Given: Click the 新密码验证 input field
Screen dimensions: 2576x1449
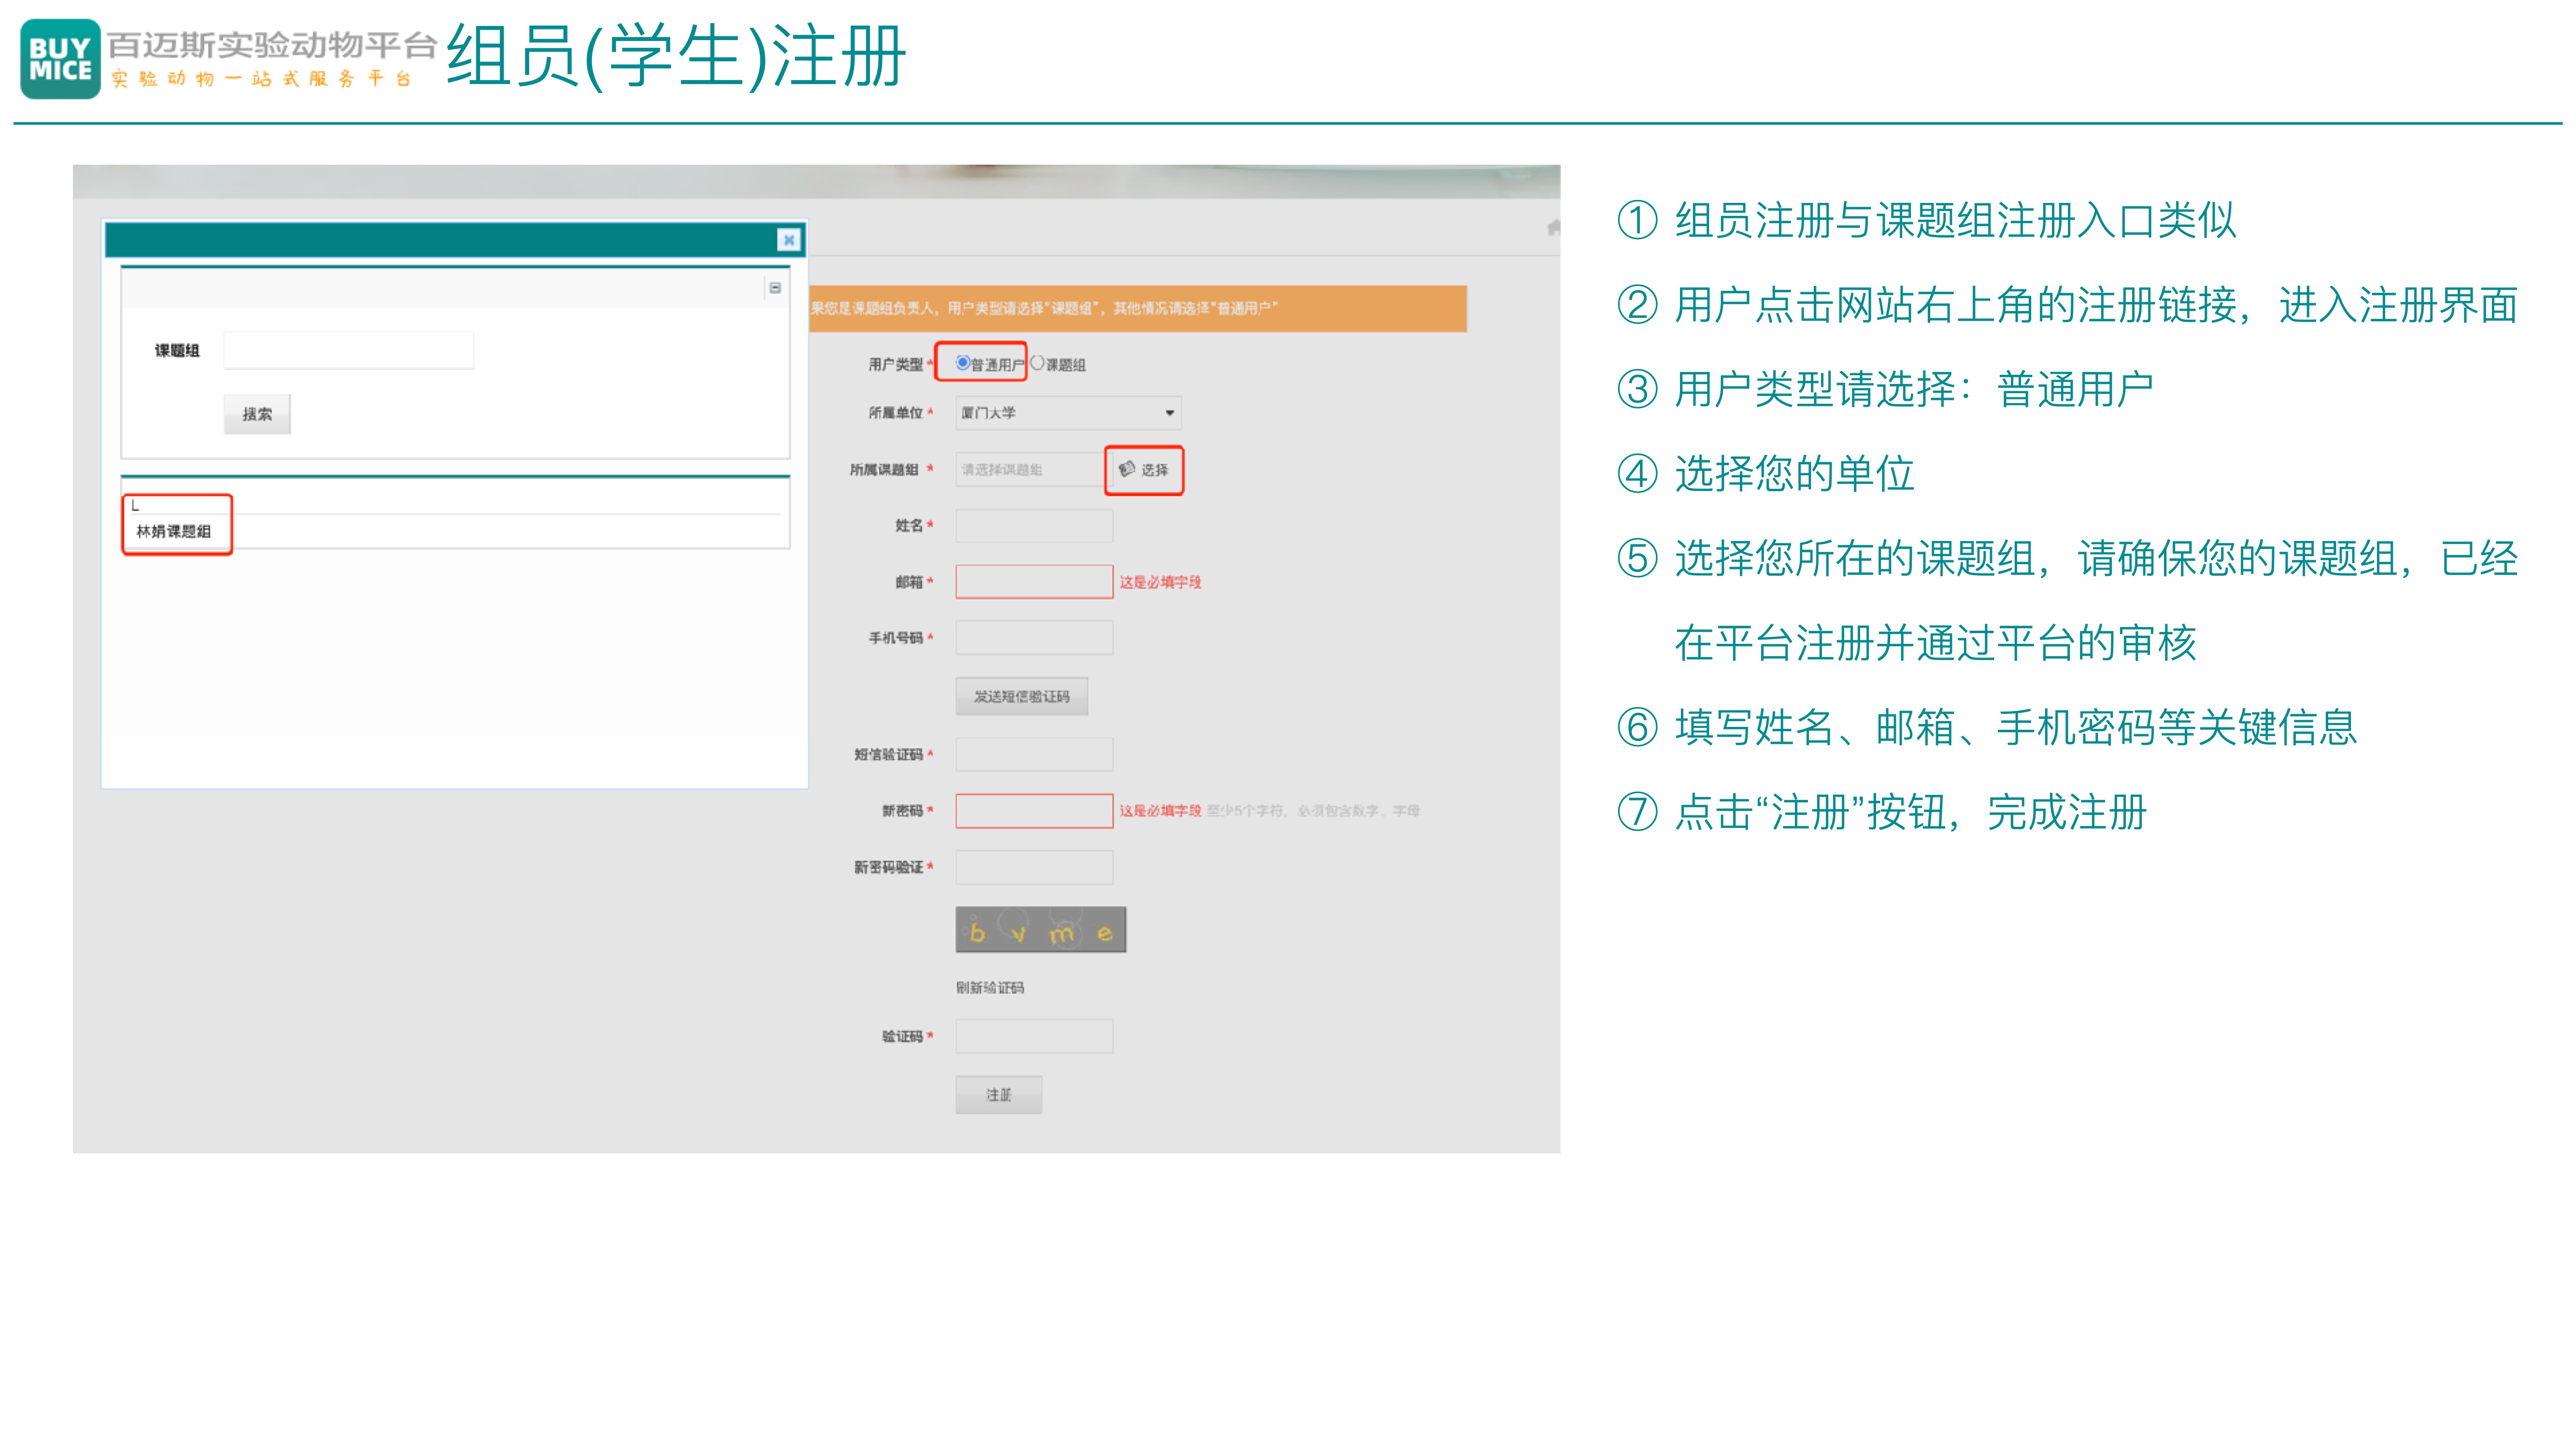Looking at the screenshot, I should click(x=1034, y=868).
